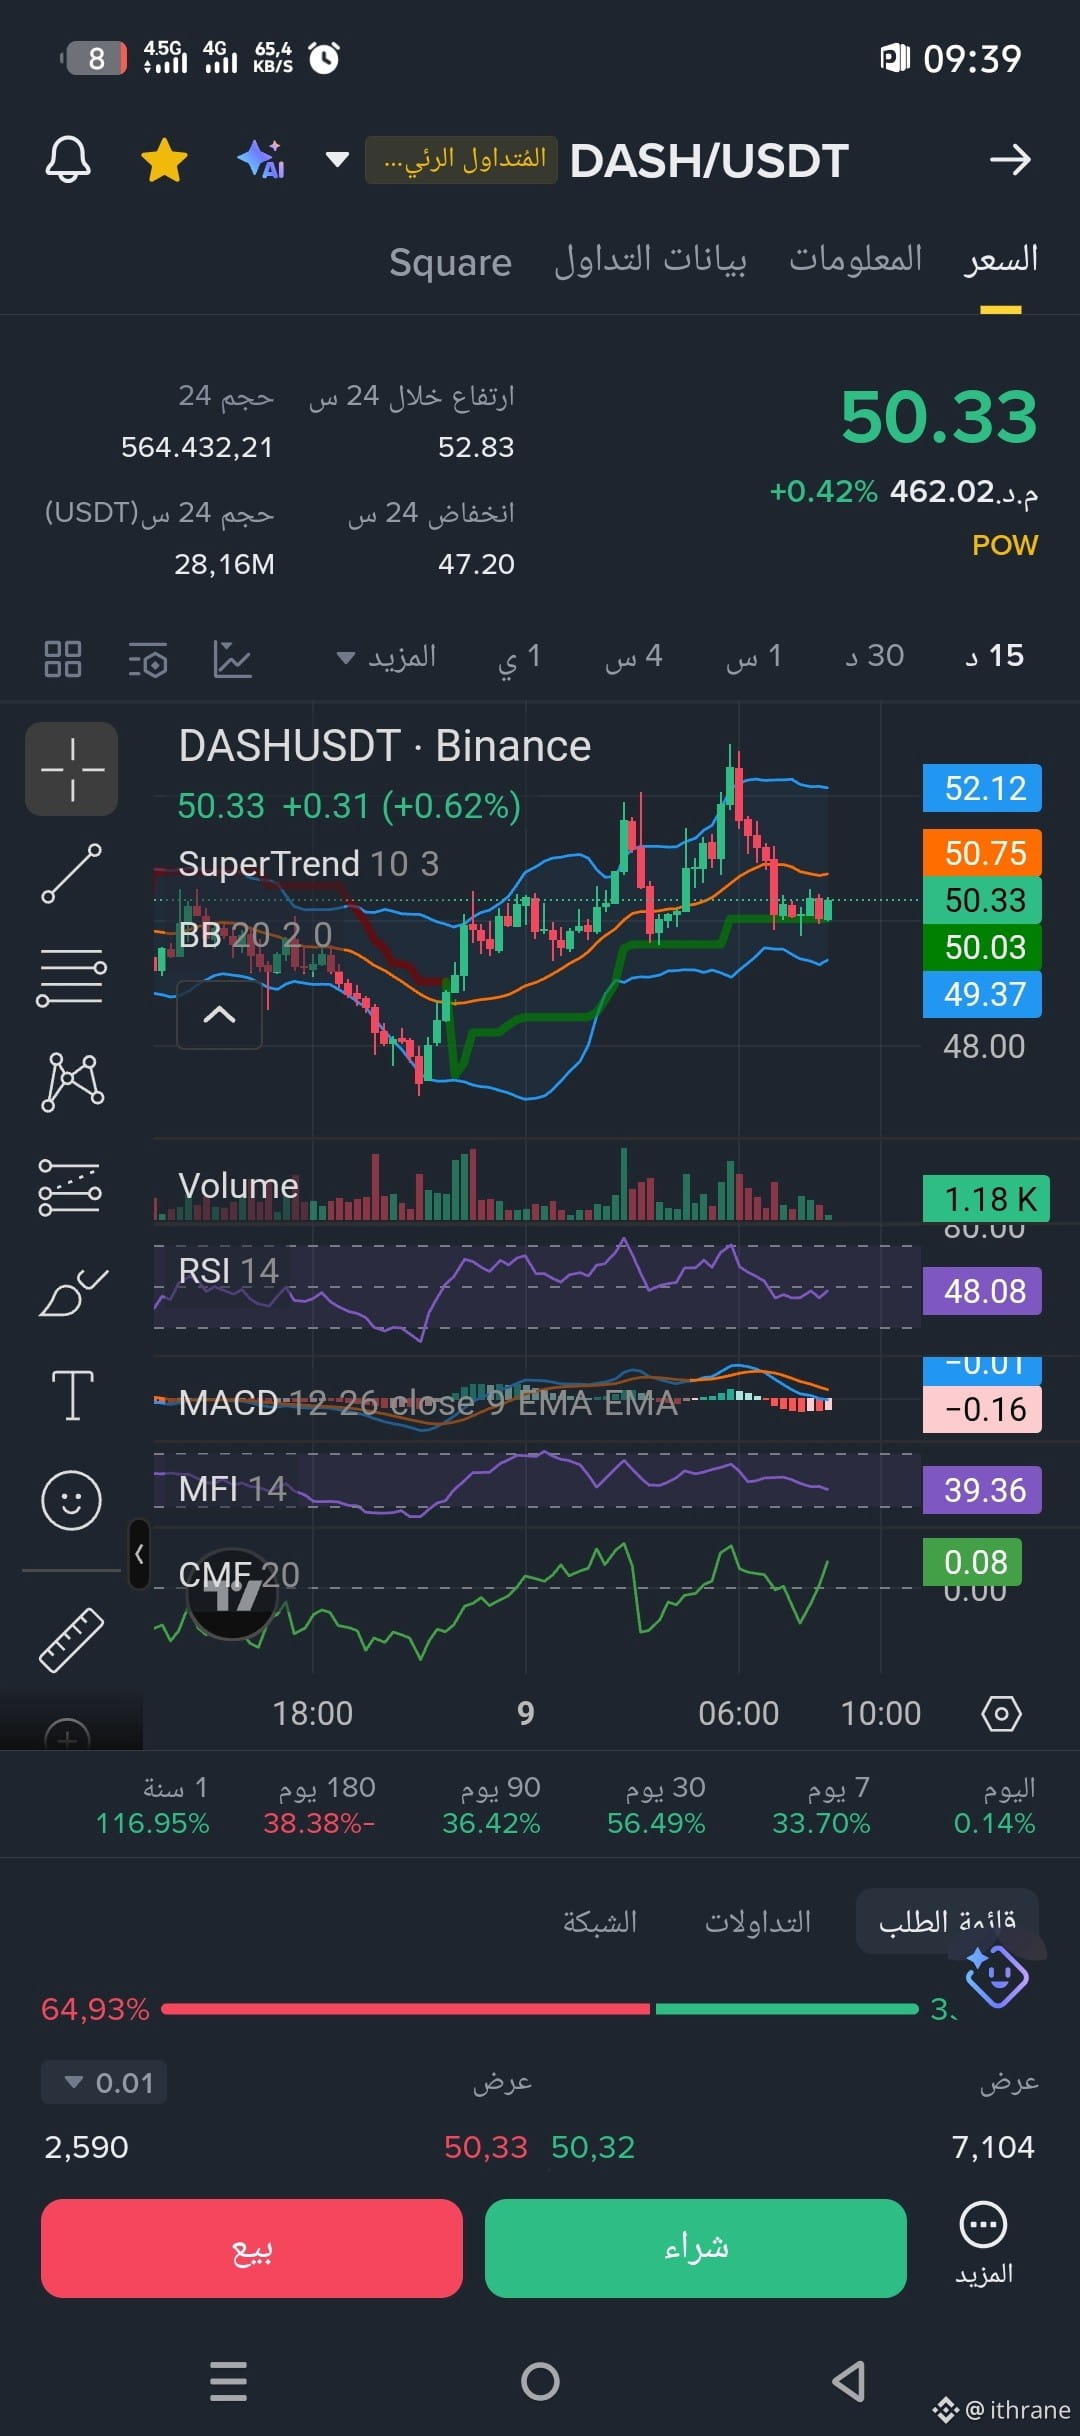
Task: Tap the Android back navigation triangle
Action: click(x=849, y=2381)
